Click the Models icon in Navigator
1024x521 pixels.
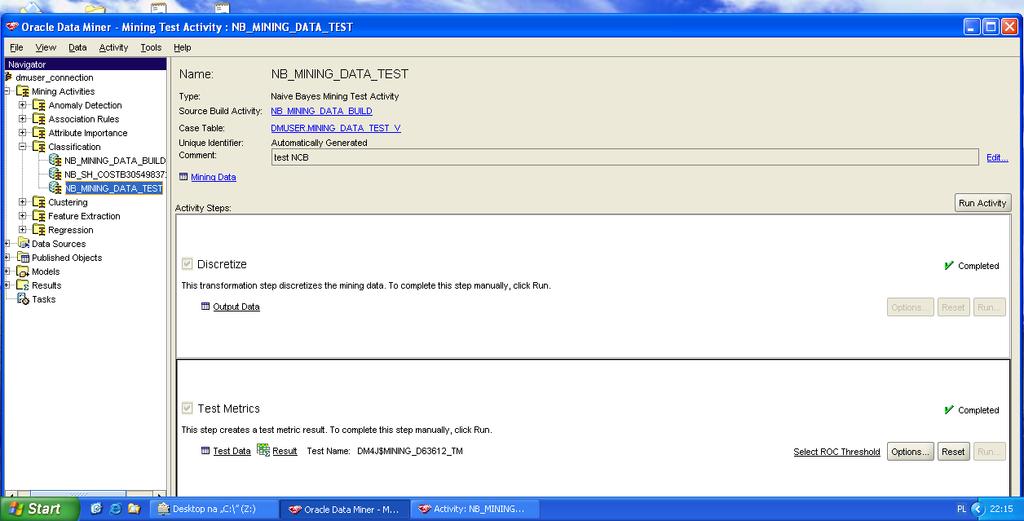(23, 272)
